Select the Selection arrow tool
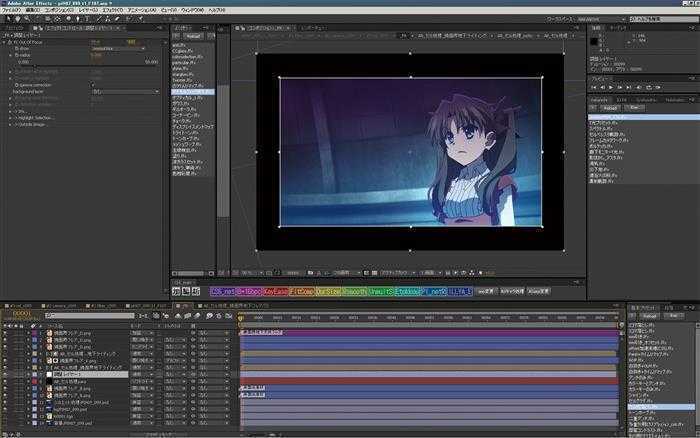Viewport: 700px width, 438px height. tap(9, 19)
